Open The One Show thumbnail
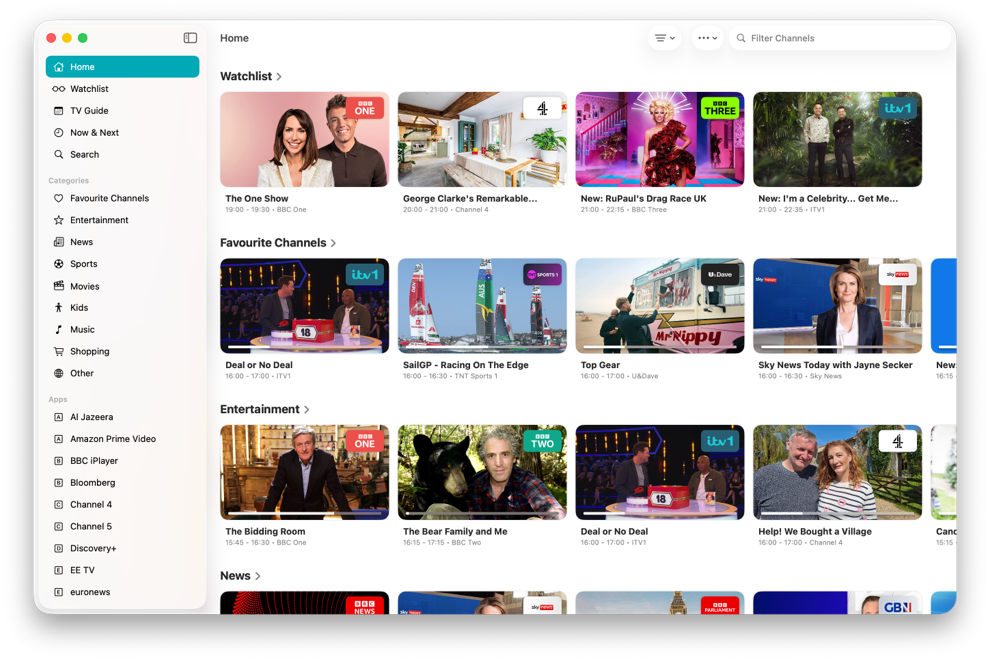Viewport: 989px width, 660px height. click(x=304, y=140)
